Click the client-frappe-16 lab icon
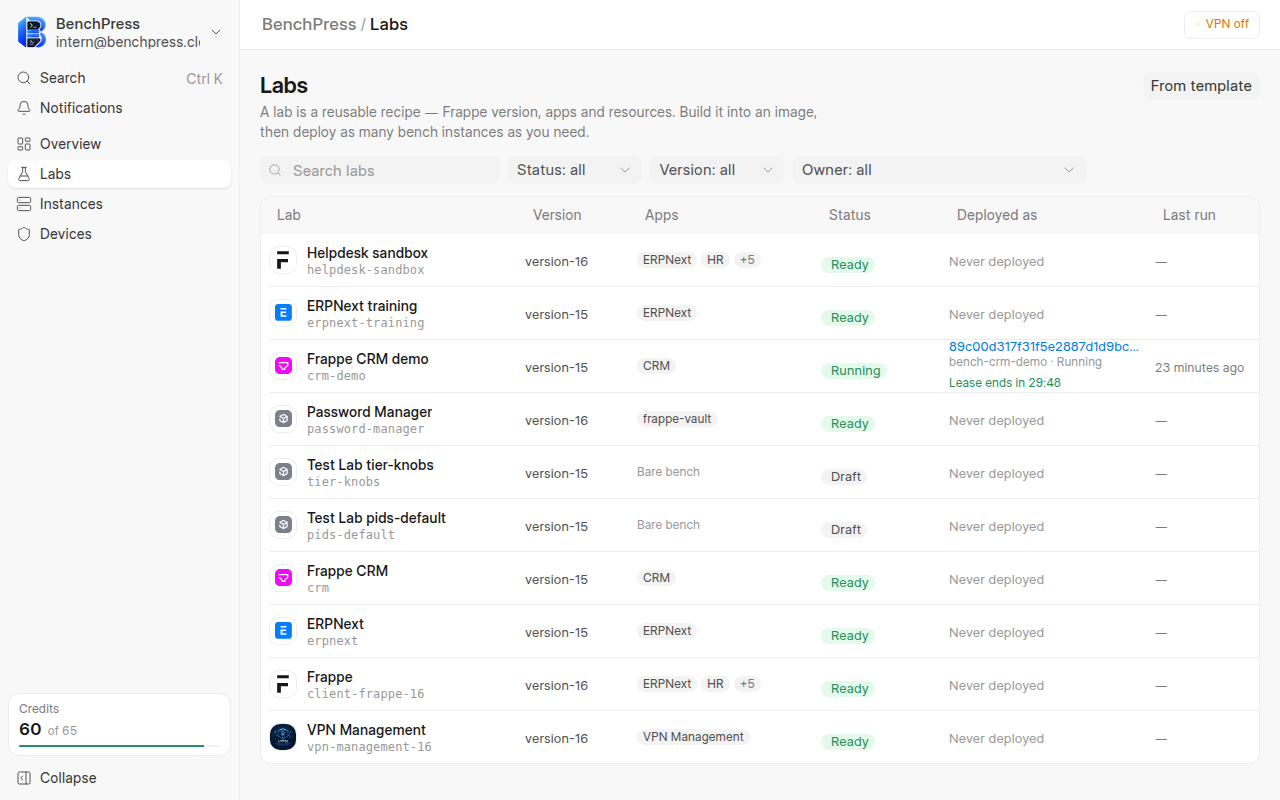This screenshot has width=1280, height=800. click(x=283, y=685)
